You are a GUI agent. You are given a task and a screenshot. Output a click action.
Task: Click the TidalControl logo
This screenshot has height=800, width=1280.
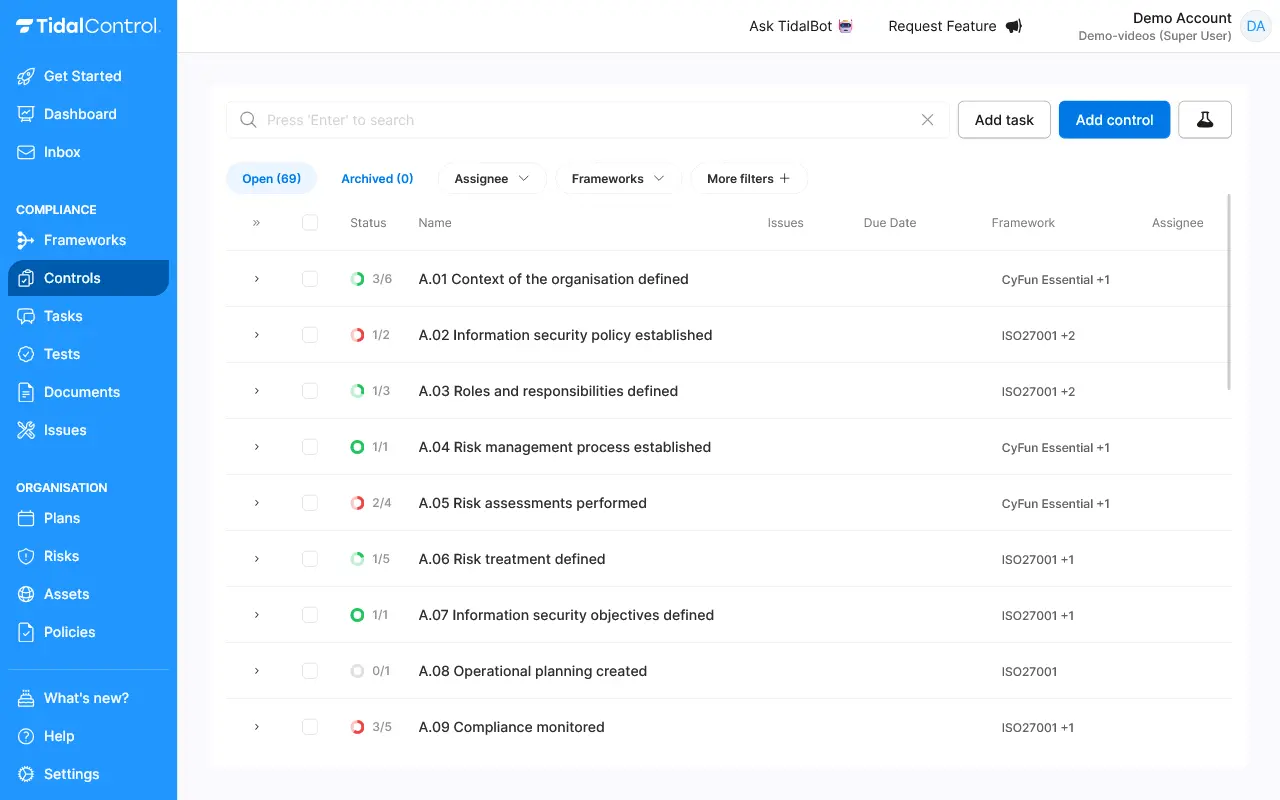pyautogui.click(x=88, y=26)
